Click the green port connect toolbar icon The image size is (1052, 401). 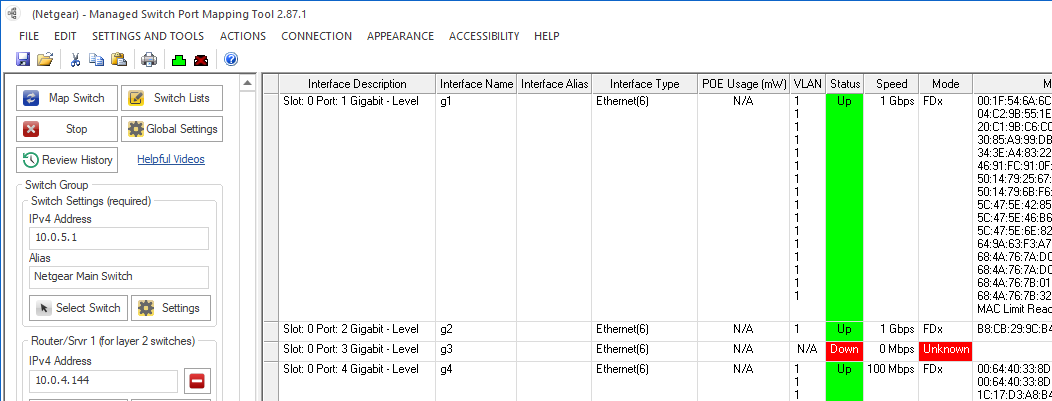pos(178,60)
